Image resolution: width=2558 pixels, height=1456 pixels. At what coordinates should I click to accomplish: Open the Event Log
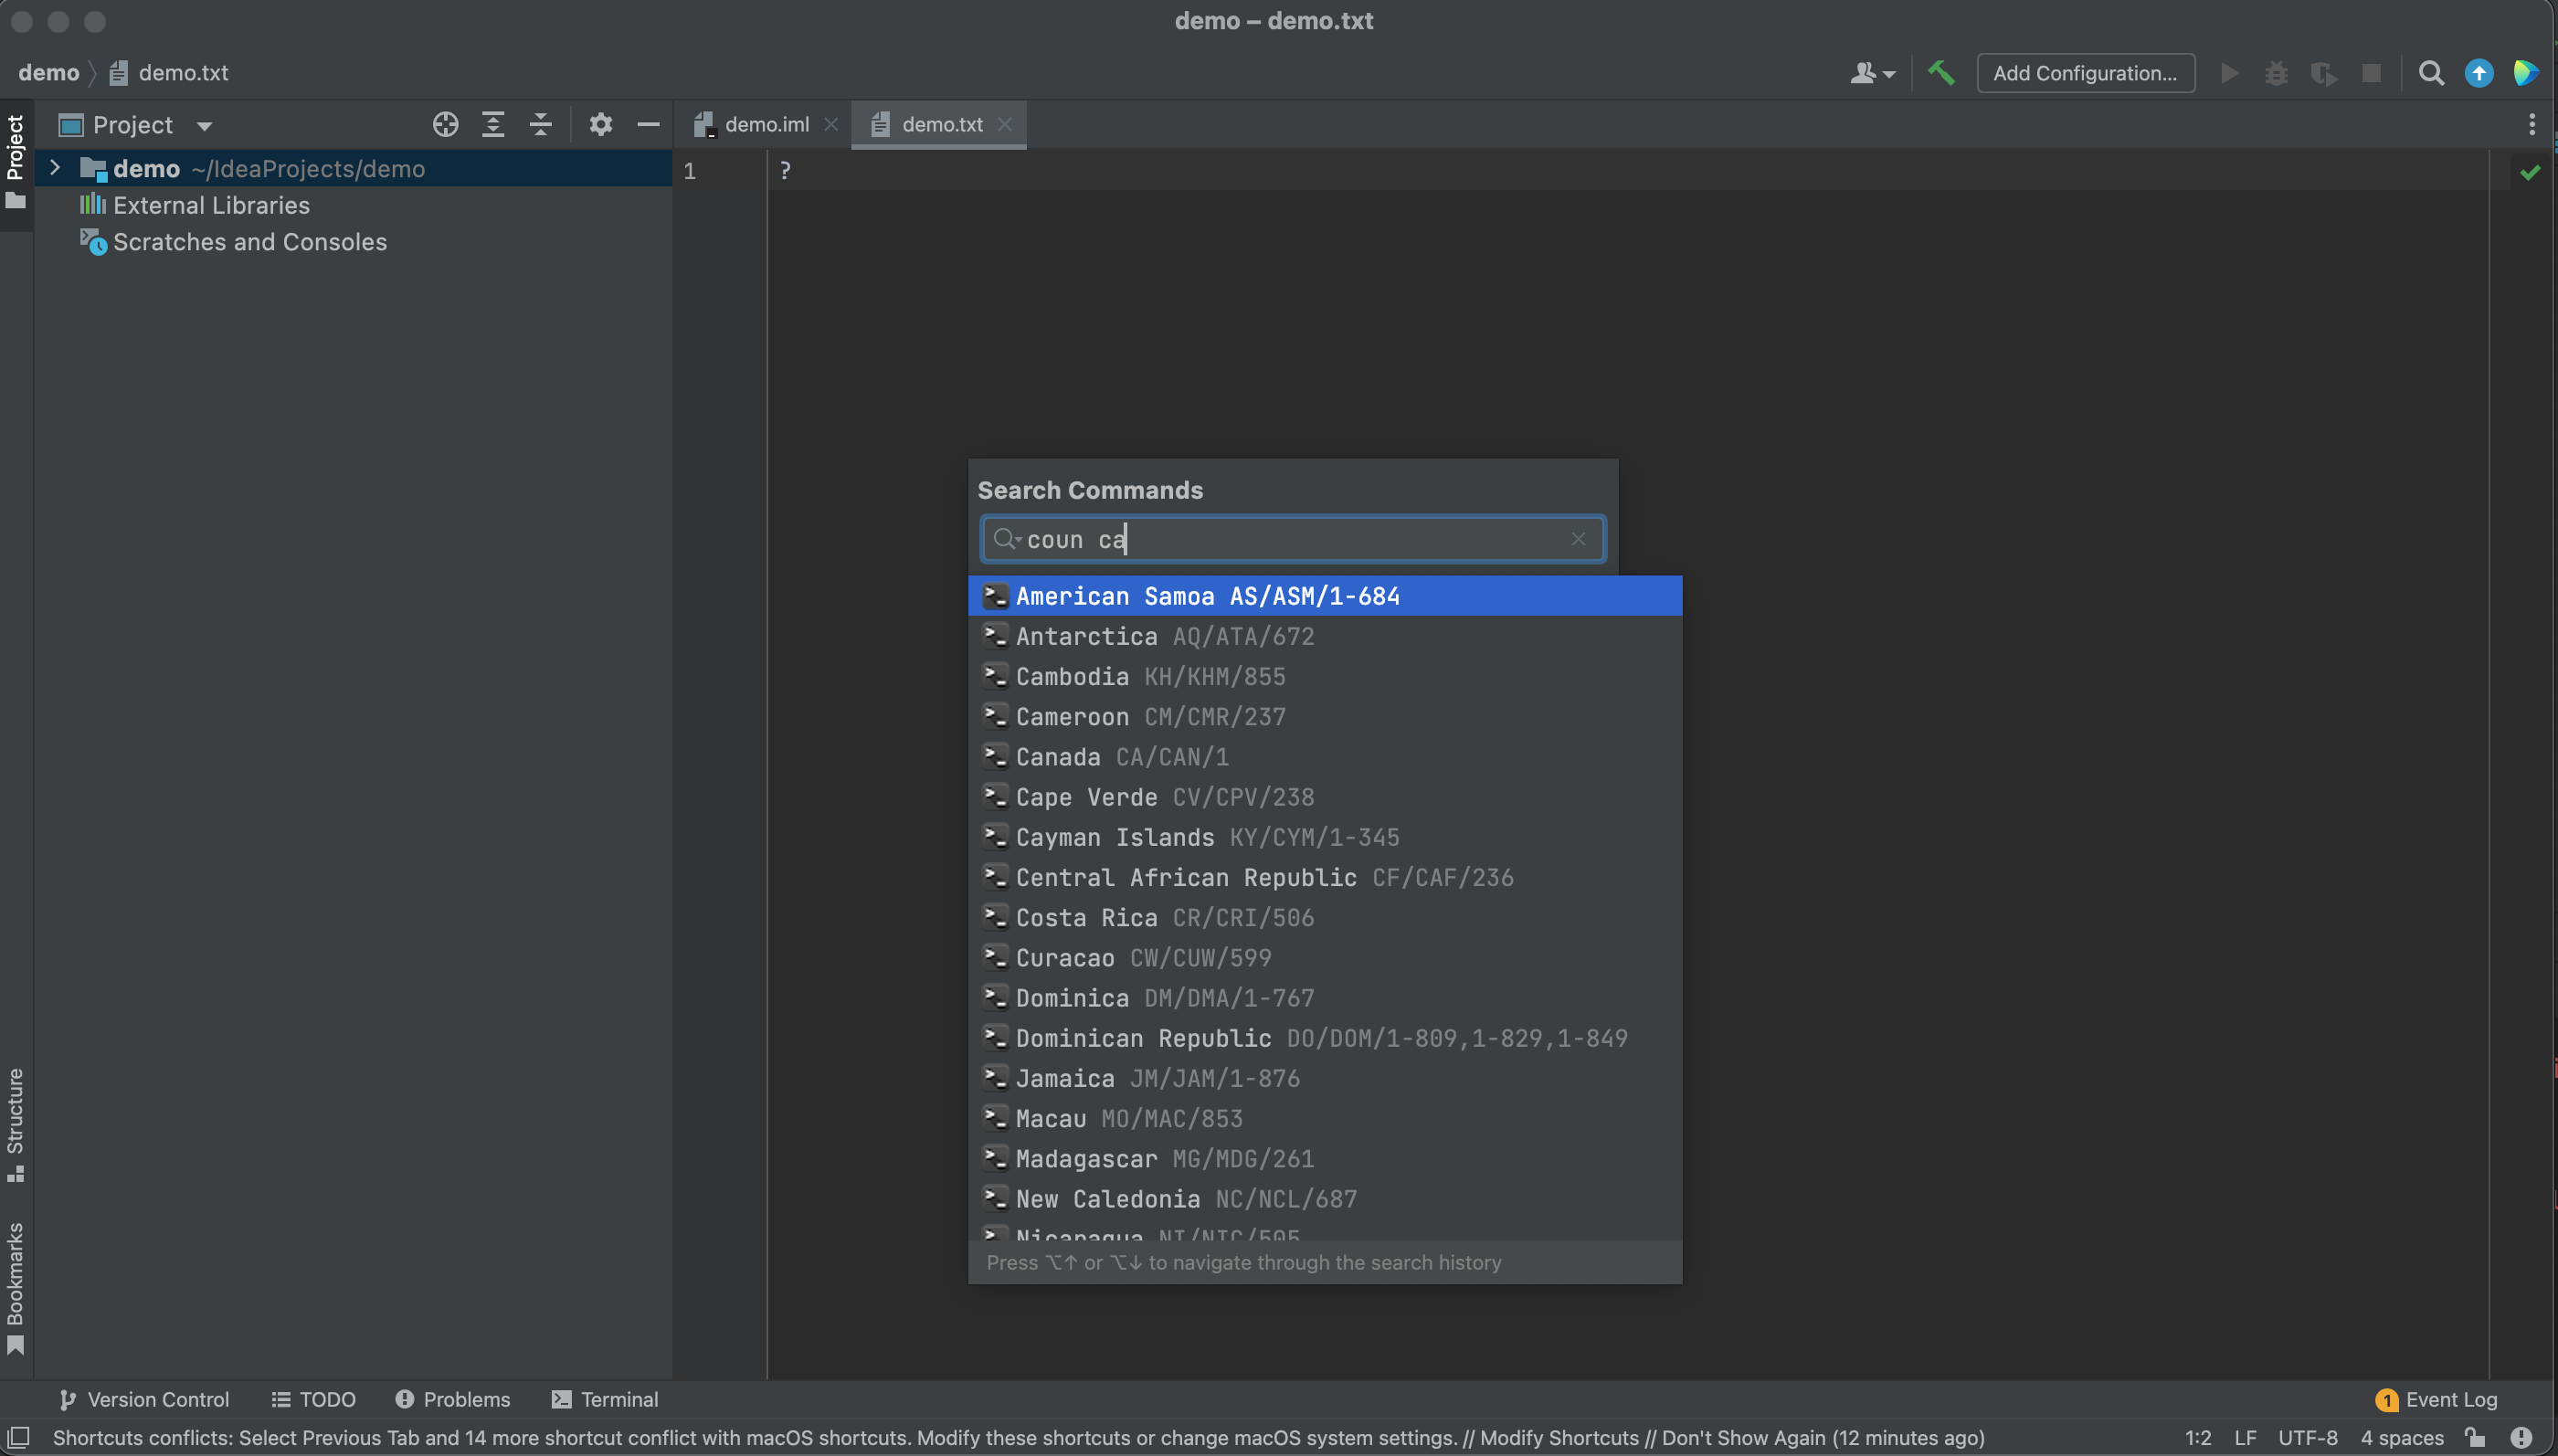point(2437,1399)
